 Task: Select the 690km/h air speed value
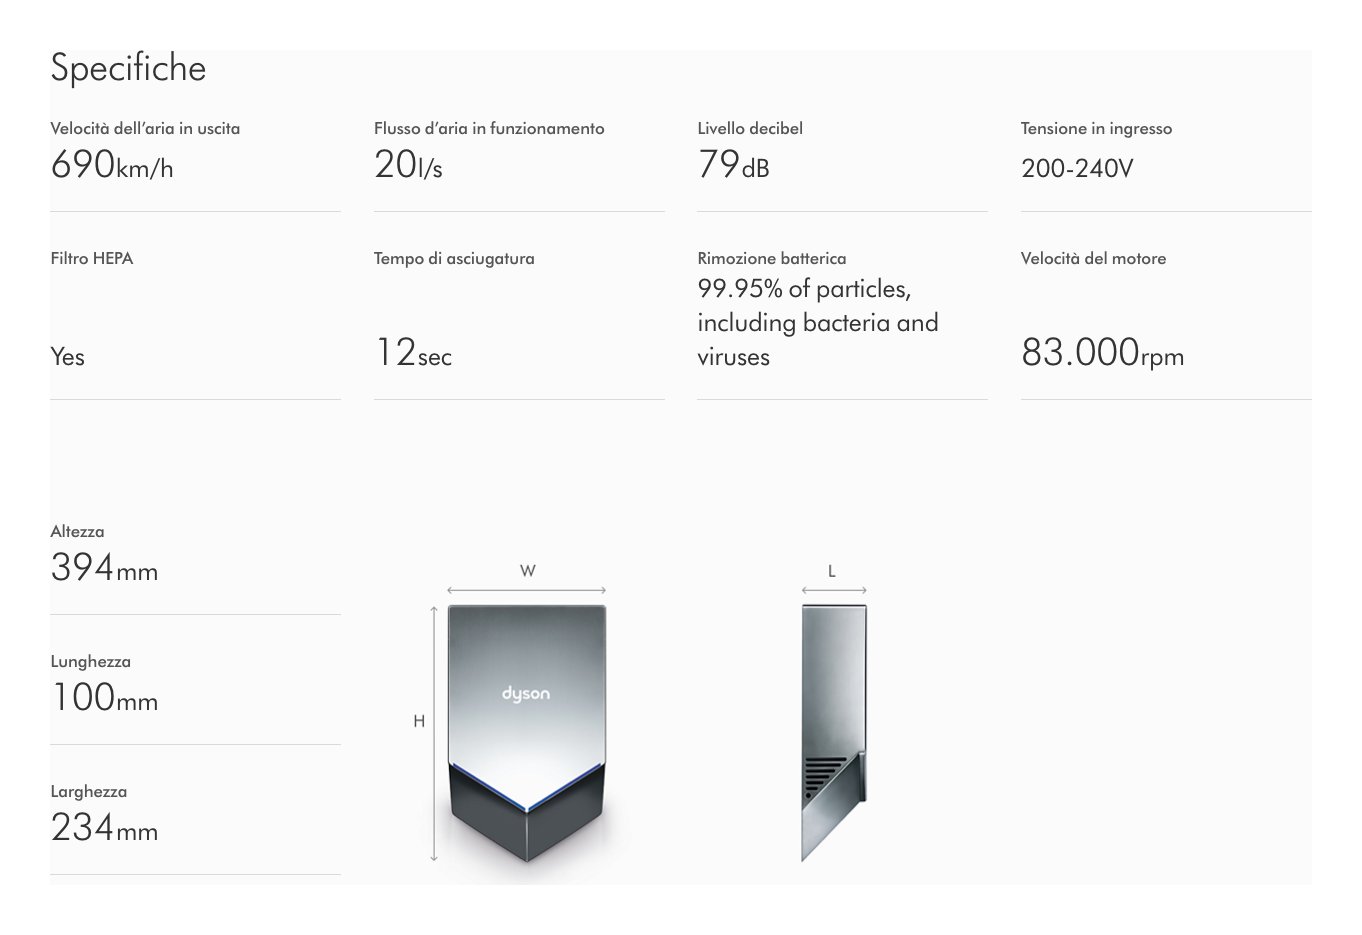click(112, 165)
